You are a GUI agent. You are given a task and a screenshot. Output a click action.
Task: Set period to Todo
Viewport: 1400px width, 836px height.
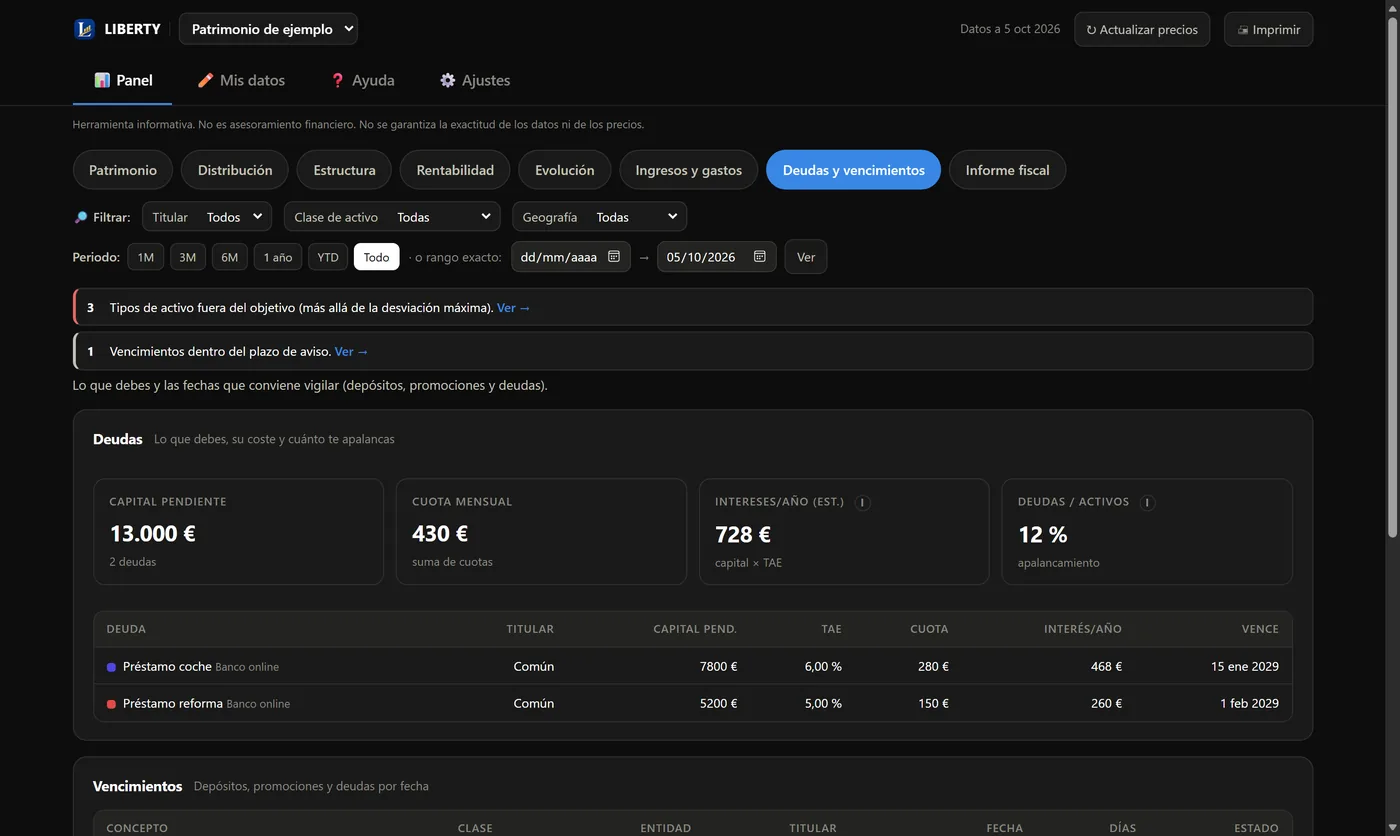pos(376,257)
